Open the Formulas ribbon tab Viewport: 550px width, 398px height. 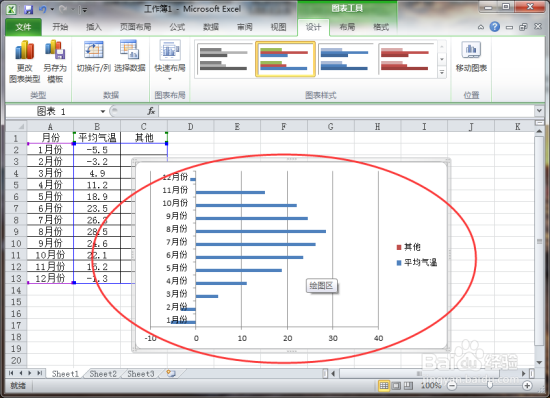point(177,27)
